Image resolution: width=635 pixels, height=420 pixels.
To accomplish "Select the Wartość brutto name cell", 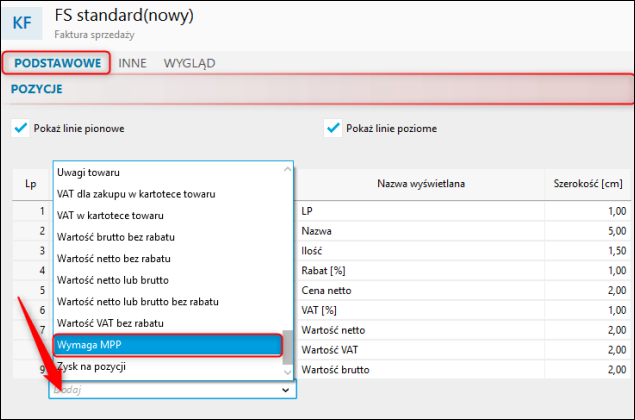I will pos(421,369).
